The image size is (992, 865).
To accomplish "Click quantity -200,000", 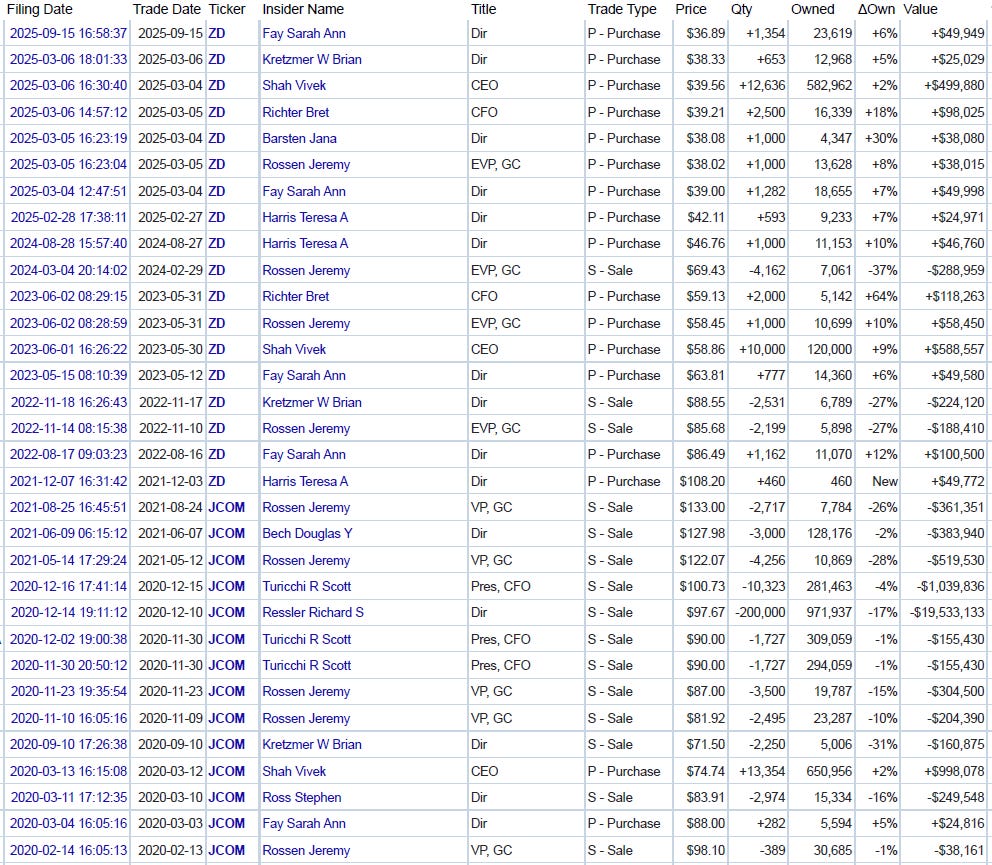I will tap(760, 613).
